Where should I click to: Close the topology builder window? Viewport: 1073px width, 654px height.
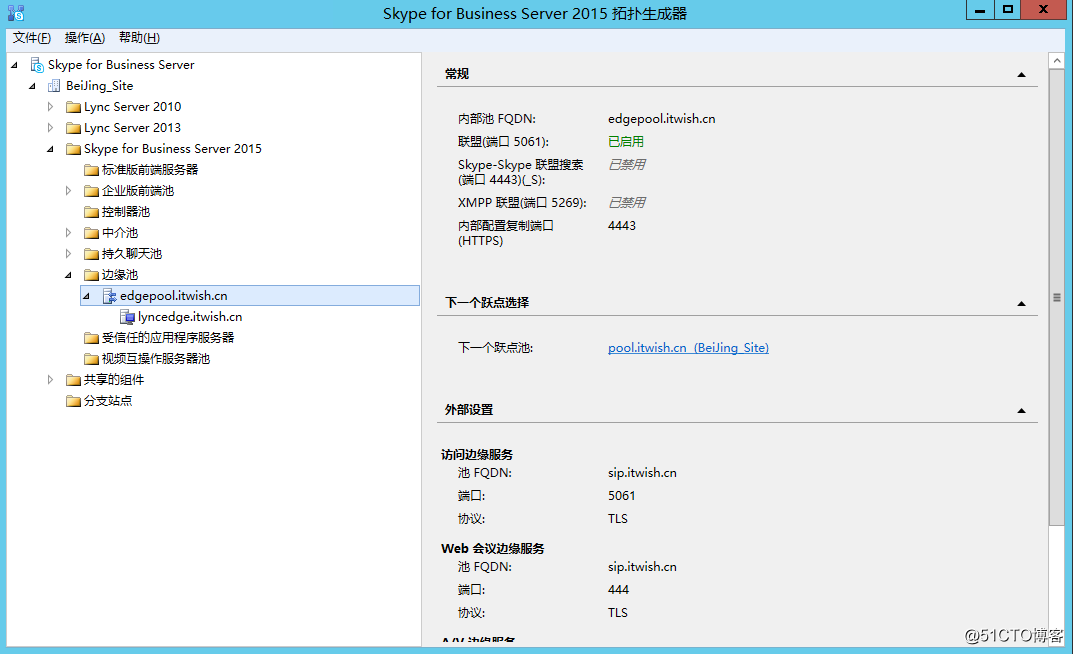pyautogui.click(x=1044, y=10)
